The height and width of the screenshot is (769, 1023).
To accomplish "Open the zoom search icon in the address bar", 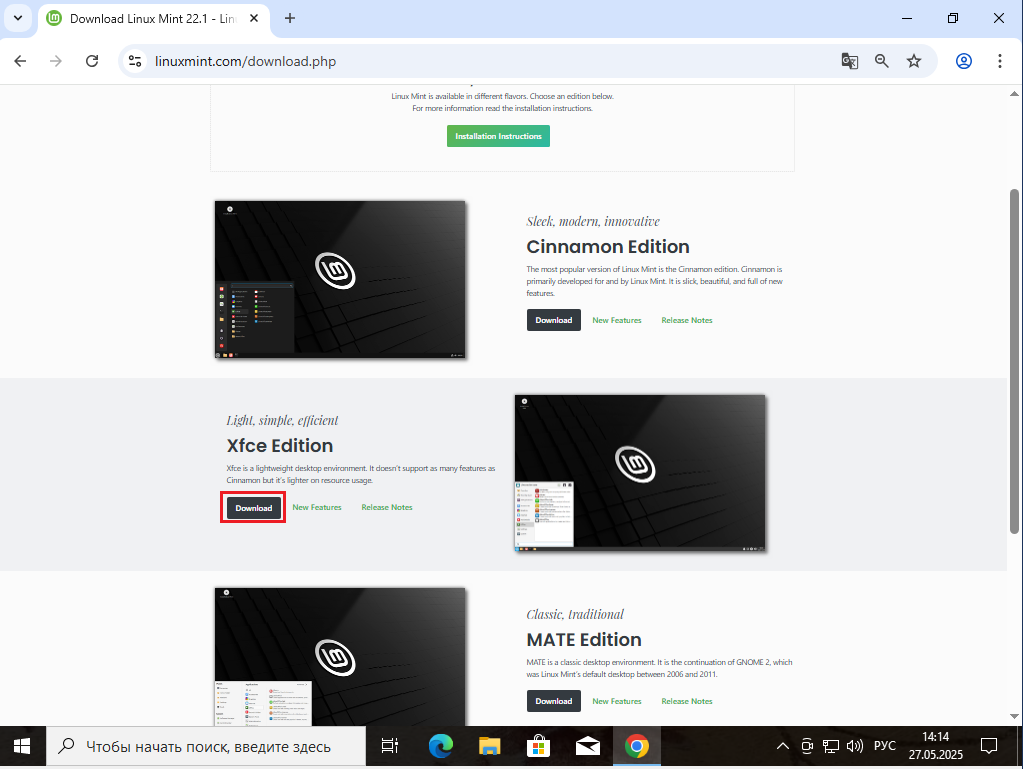I will tap(881, 61).
